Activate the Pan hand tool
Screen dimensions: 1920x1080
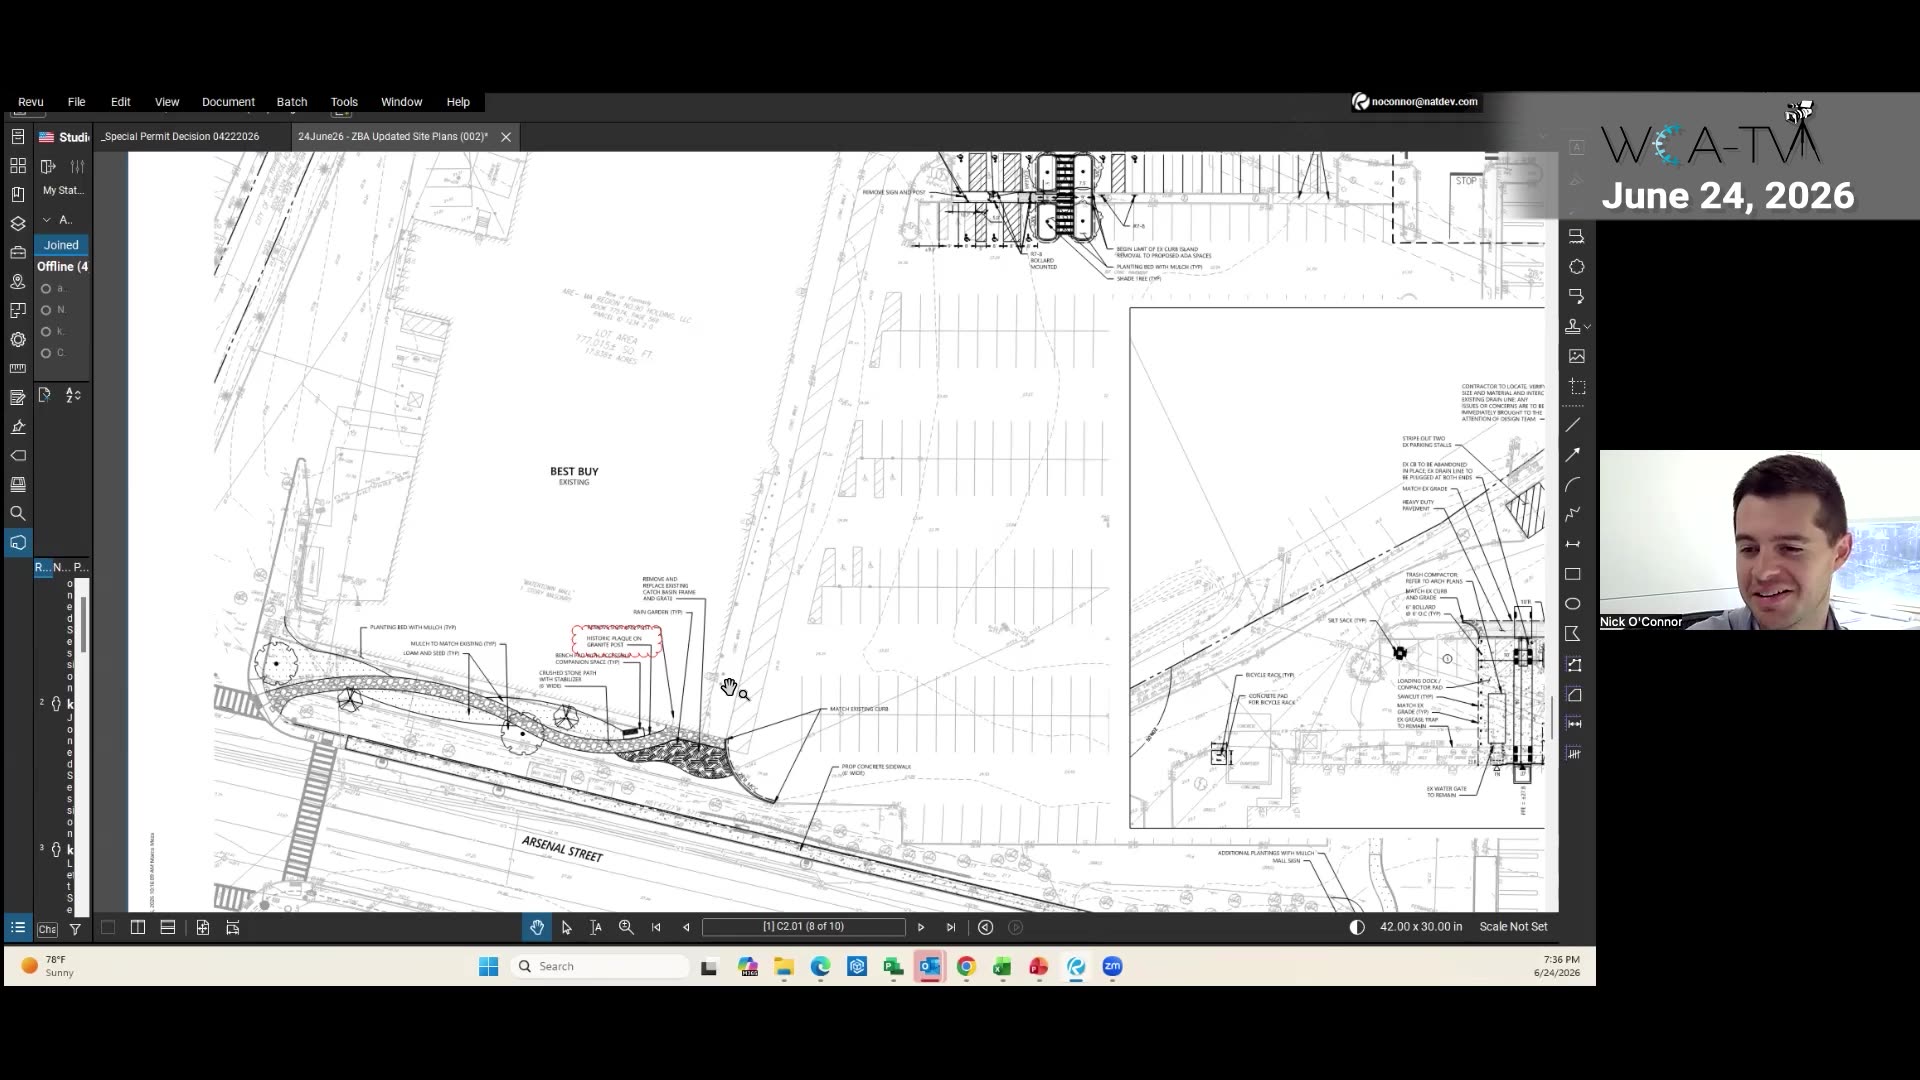(537, 928)
